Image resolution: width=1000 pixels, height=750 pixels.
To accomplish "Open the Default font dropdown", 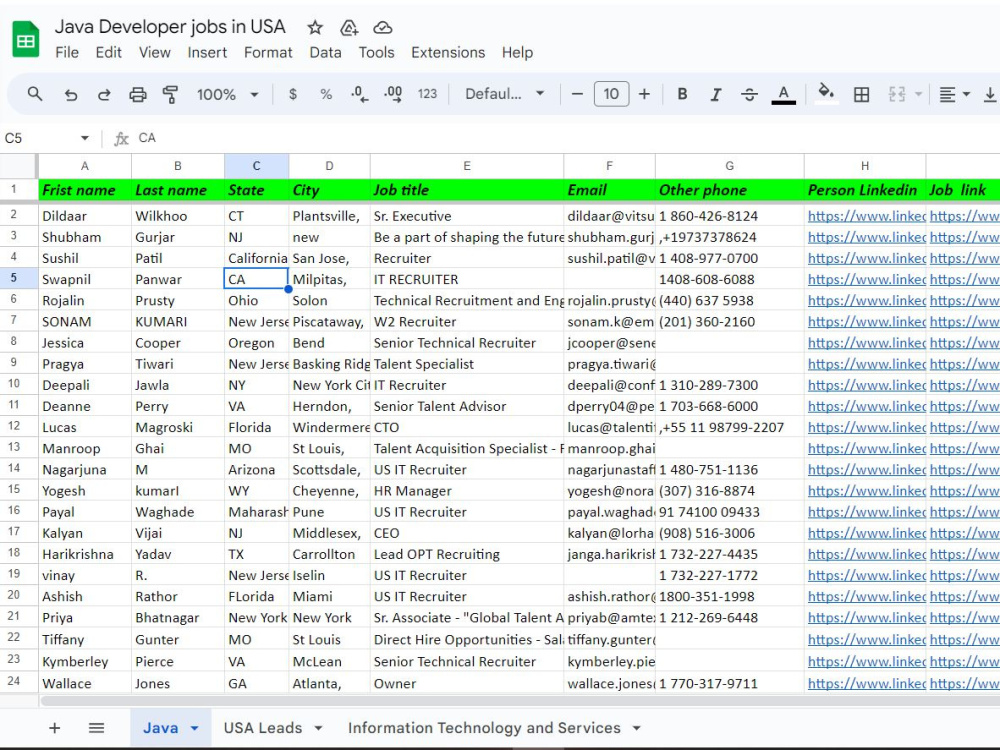I will coord(504,94).
